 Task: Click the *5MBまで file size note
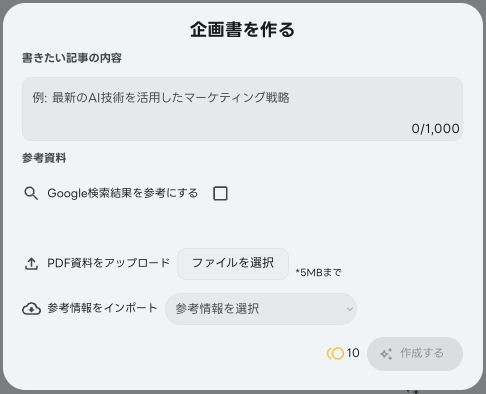pos(318,273)
